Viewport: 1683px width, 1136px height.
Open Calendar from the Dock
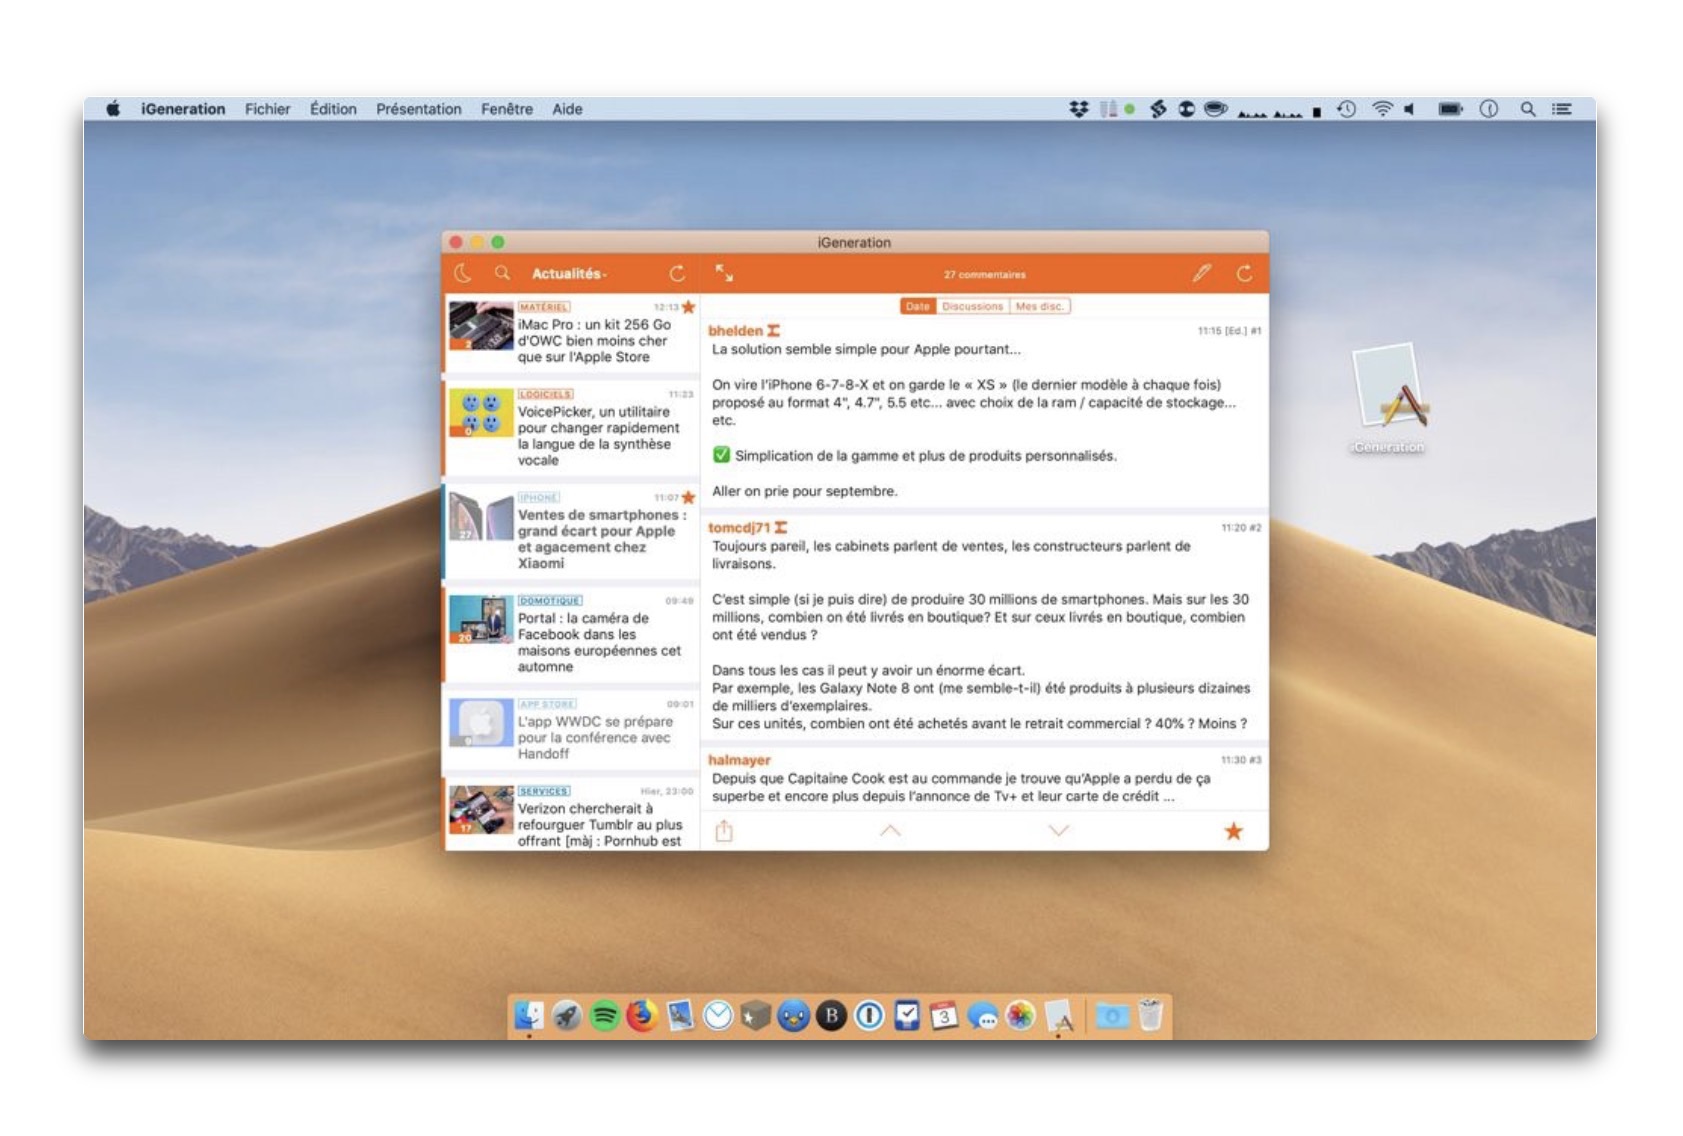pos(944,1016)
